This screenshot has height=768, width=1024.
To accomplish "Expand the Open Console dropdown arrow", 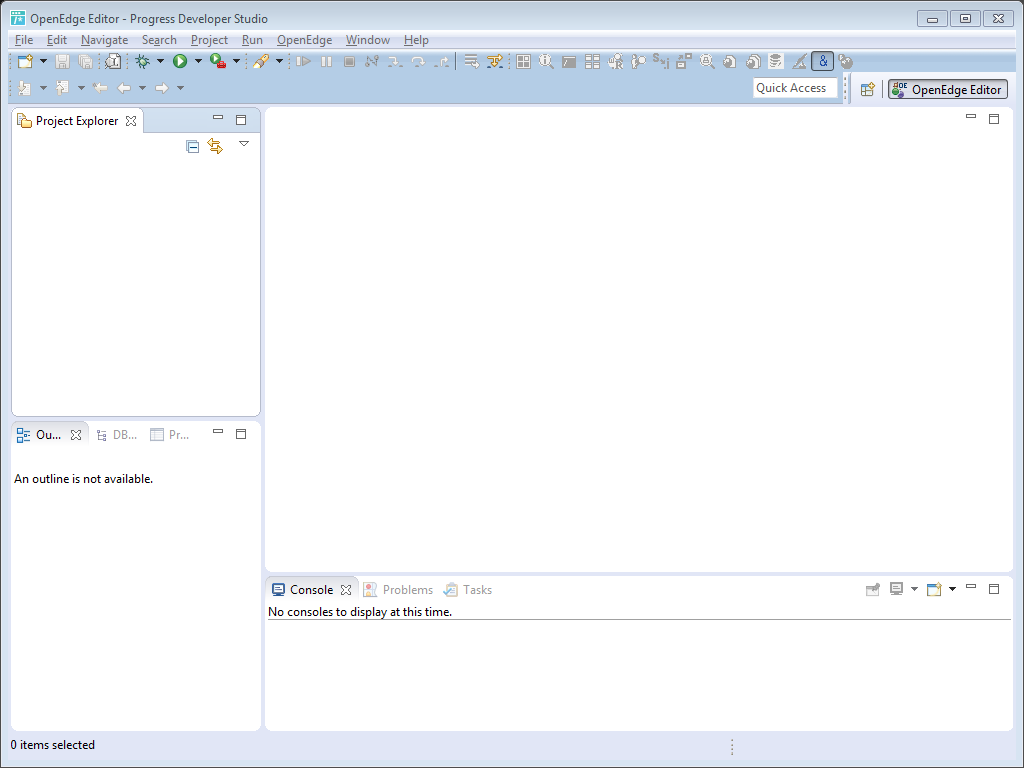I will point(952,589).
